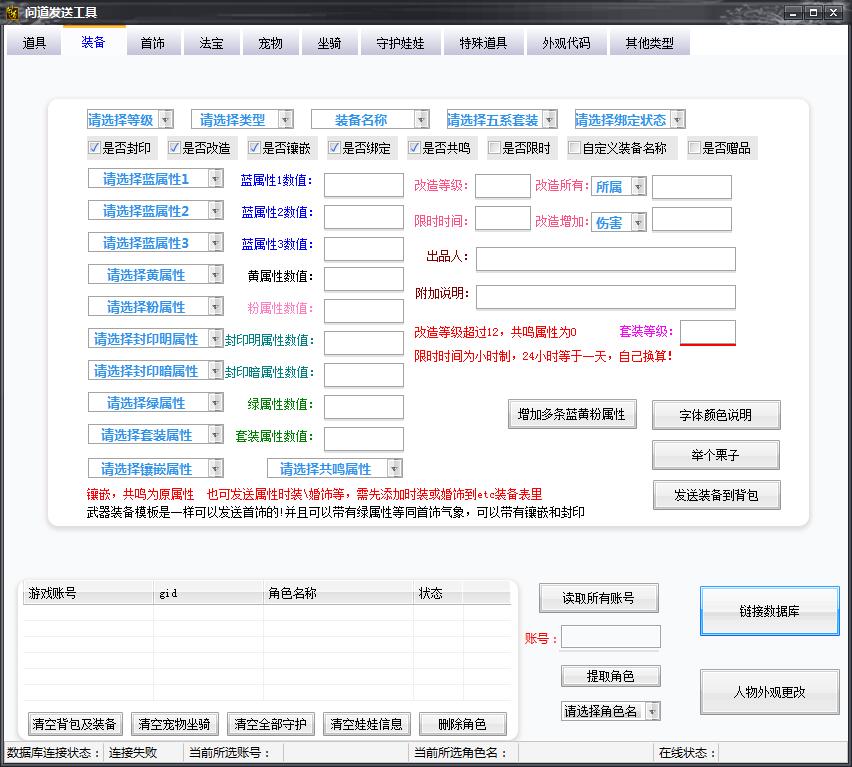
Task: Sort by the 游戏账号 column header
Action: pos(89,593)
